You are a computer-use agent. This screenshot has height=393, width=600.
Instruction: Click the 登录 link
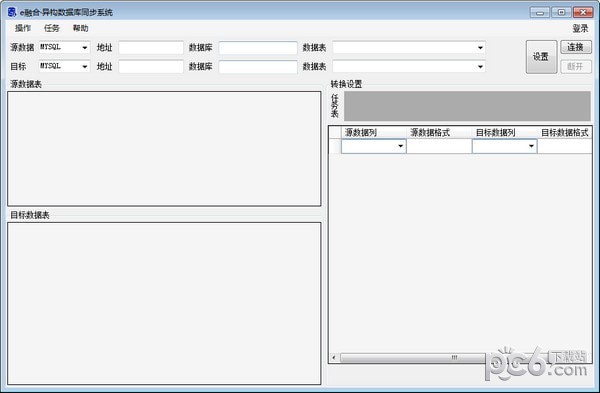click(580, 28)
